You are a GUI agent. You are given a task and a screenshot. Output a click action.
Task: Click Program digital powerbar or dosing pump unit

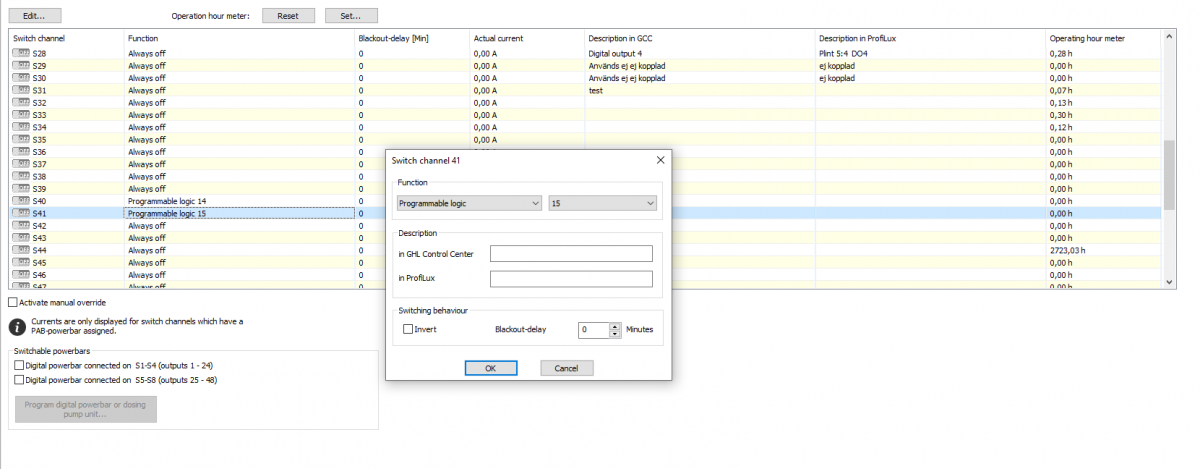(85, 409)
